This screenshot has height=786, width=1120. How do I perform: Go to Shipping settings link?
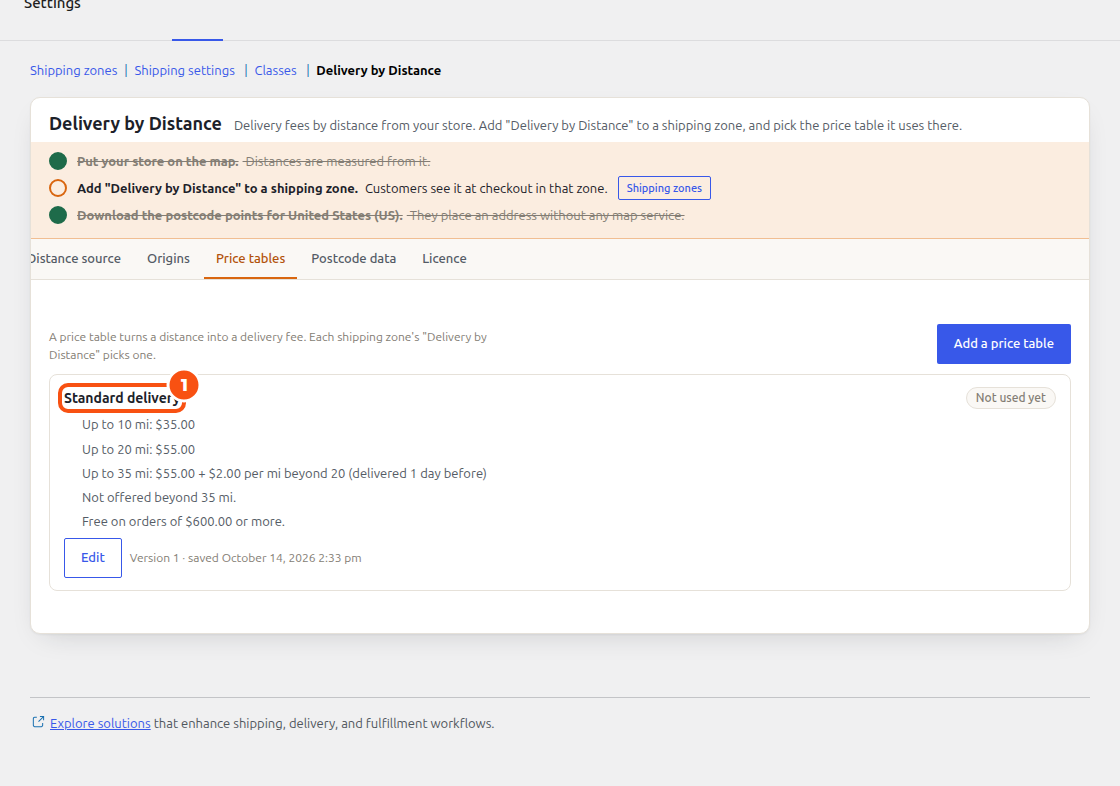point(184,70)
